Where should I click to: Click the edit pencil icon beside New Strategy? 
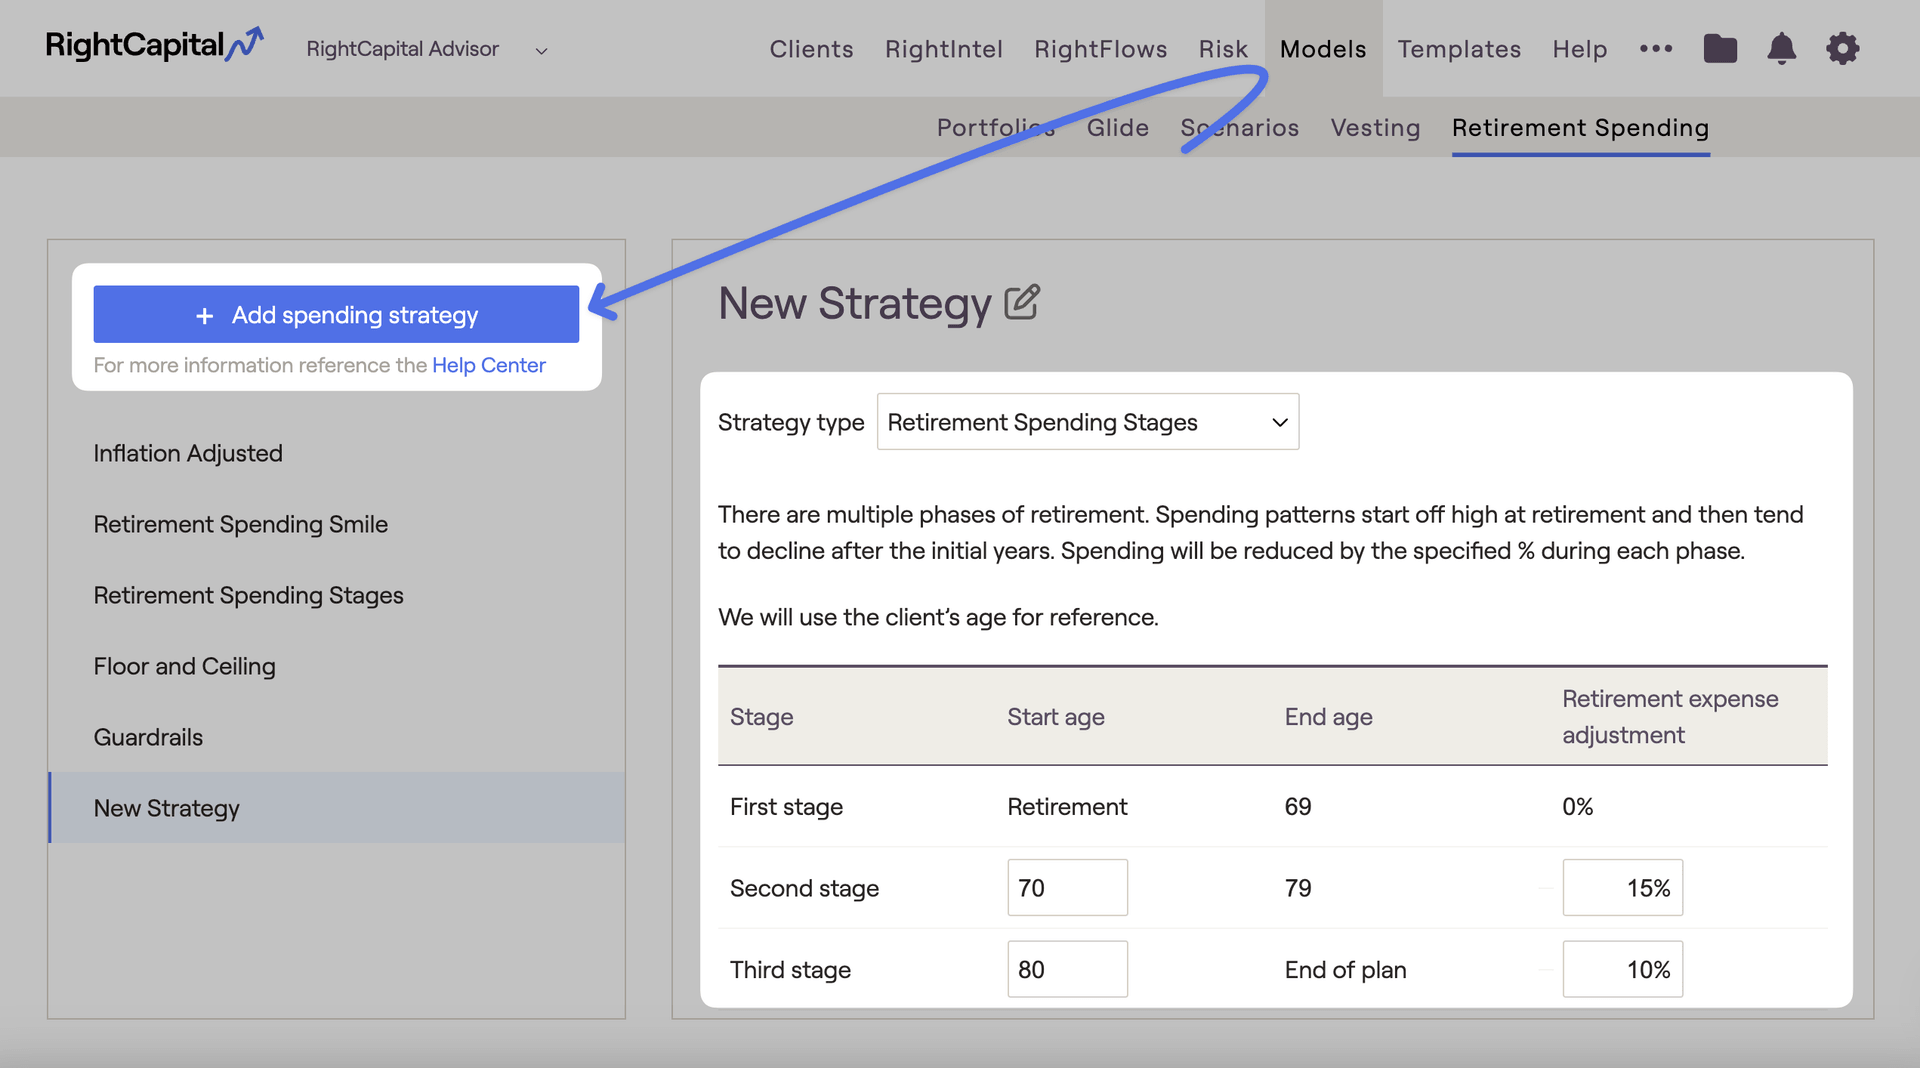(x=1022, y=302)
